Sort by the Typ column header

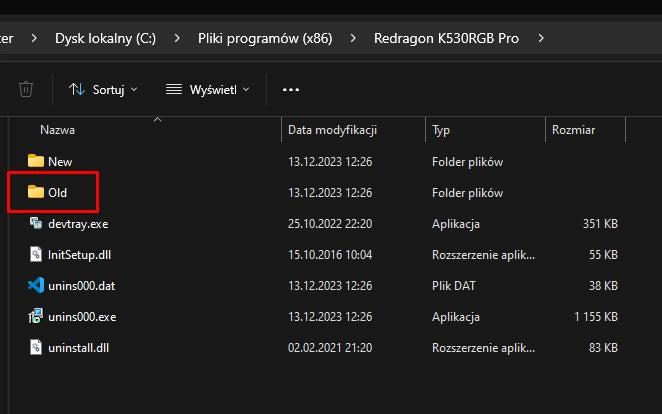pos(441,130)
